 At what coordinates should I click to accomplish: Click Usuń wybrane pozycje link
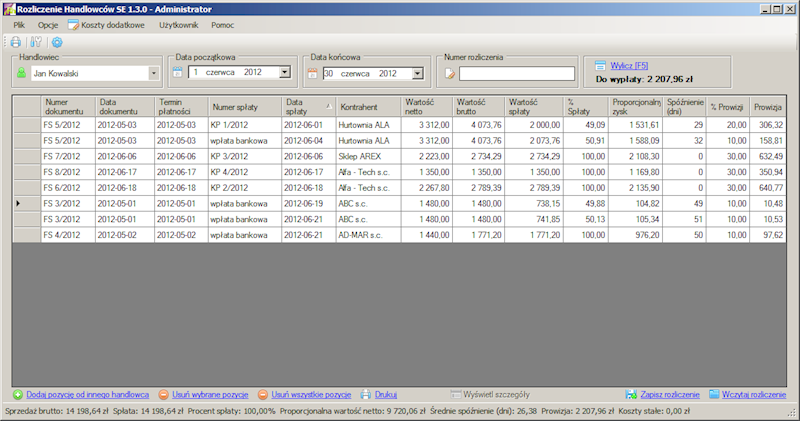tap(210, 394)
